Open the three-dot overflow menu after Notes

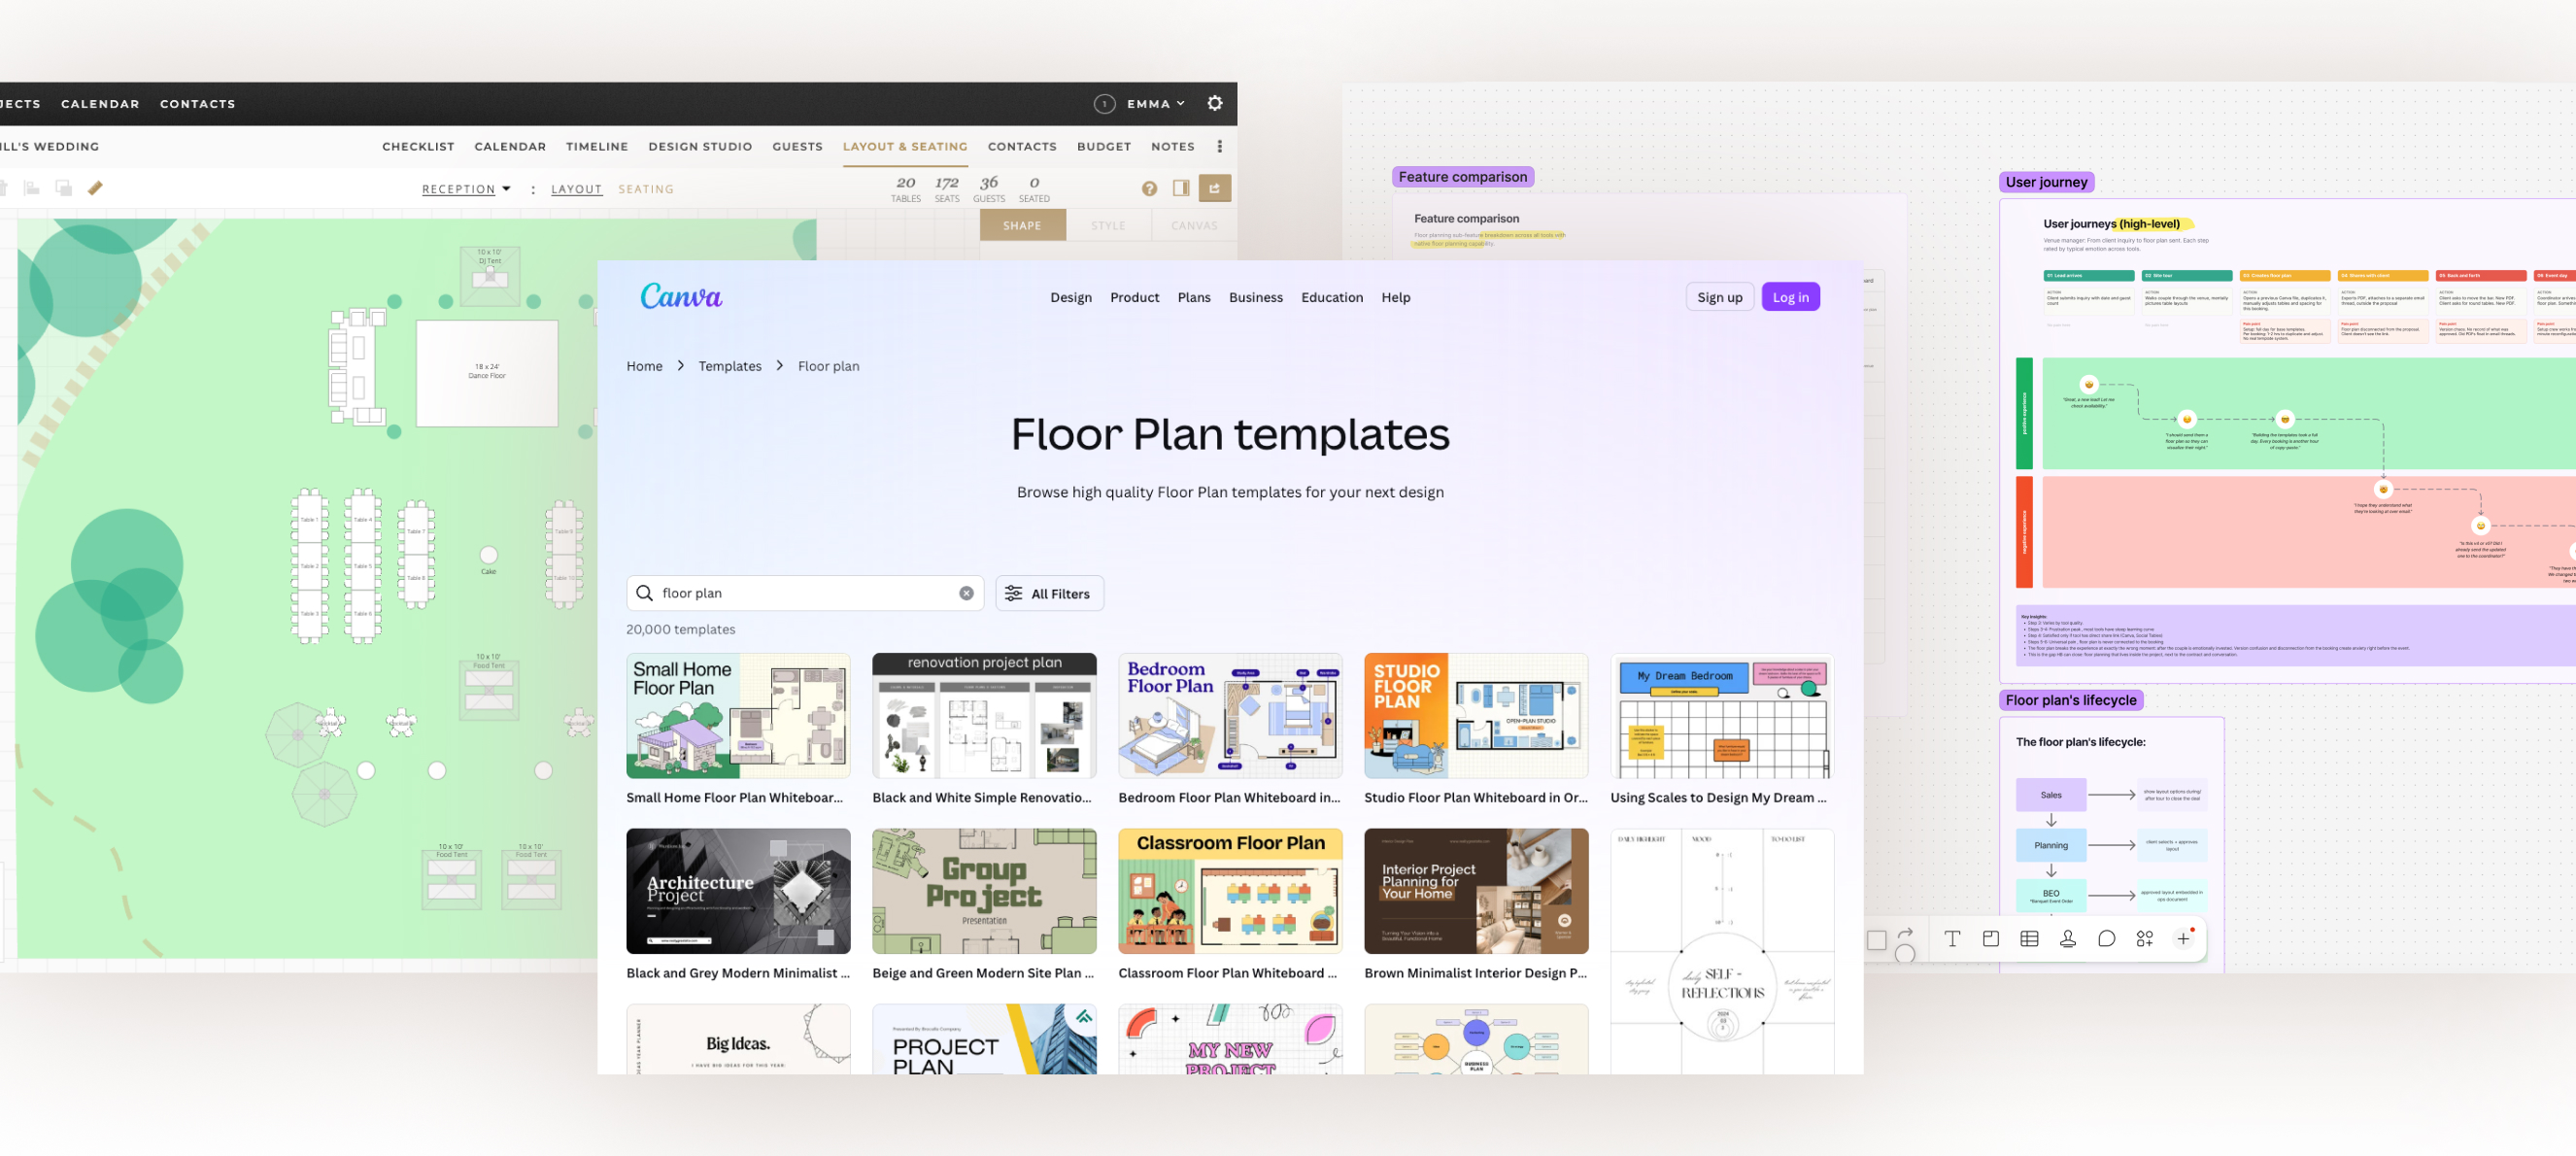[x=1219, y=146]
